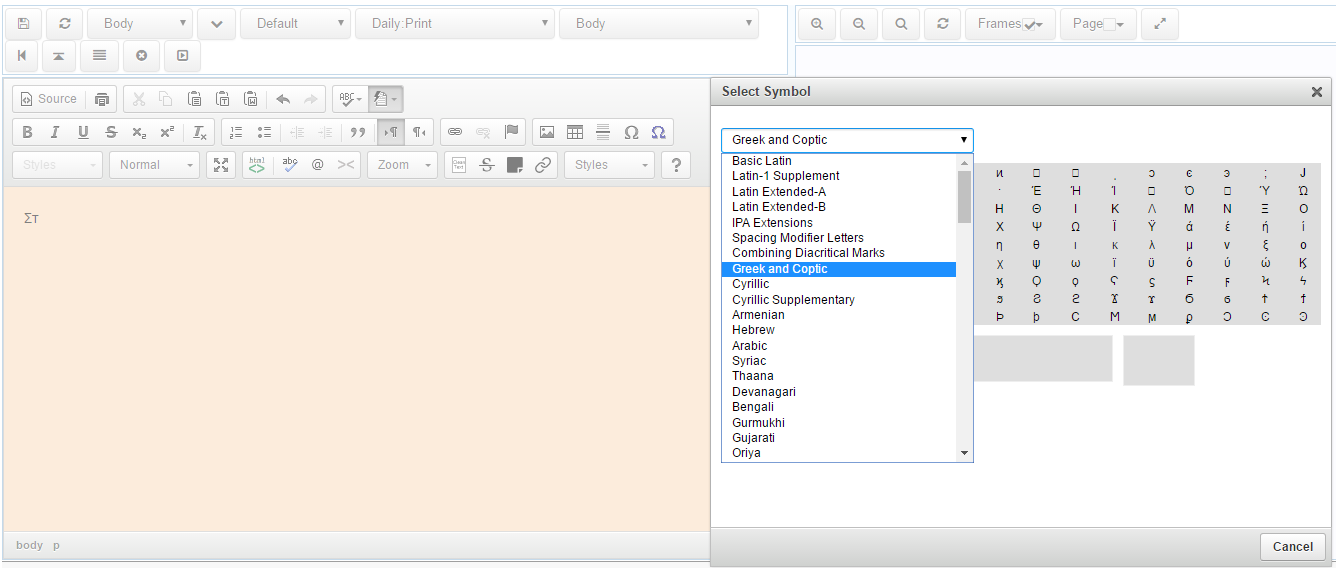Viewport: 1336px width, 568px height.
Task: Toggle Subscript formatting
Action: (139, 132)
